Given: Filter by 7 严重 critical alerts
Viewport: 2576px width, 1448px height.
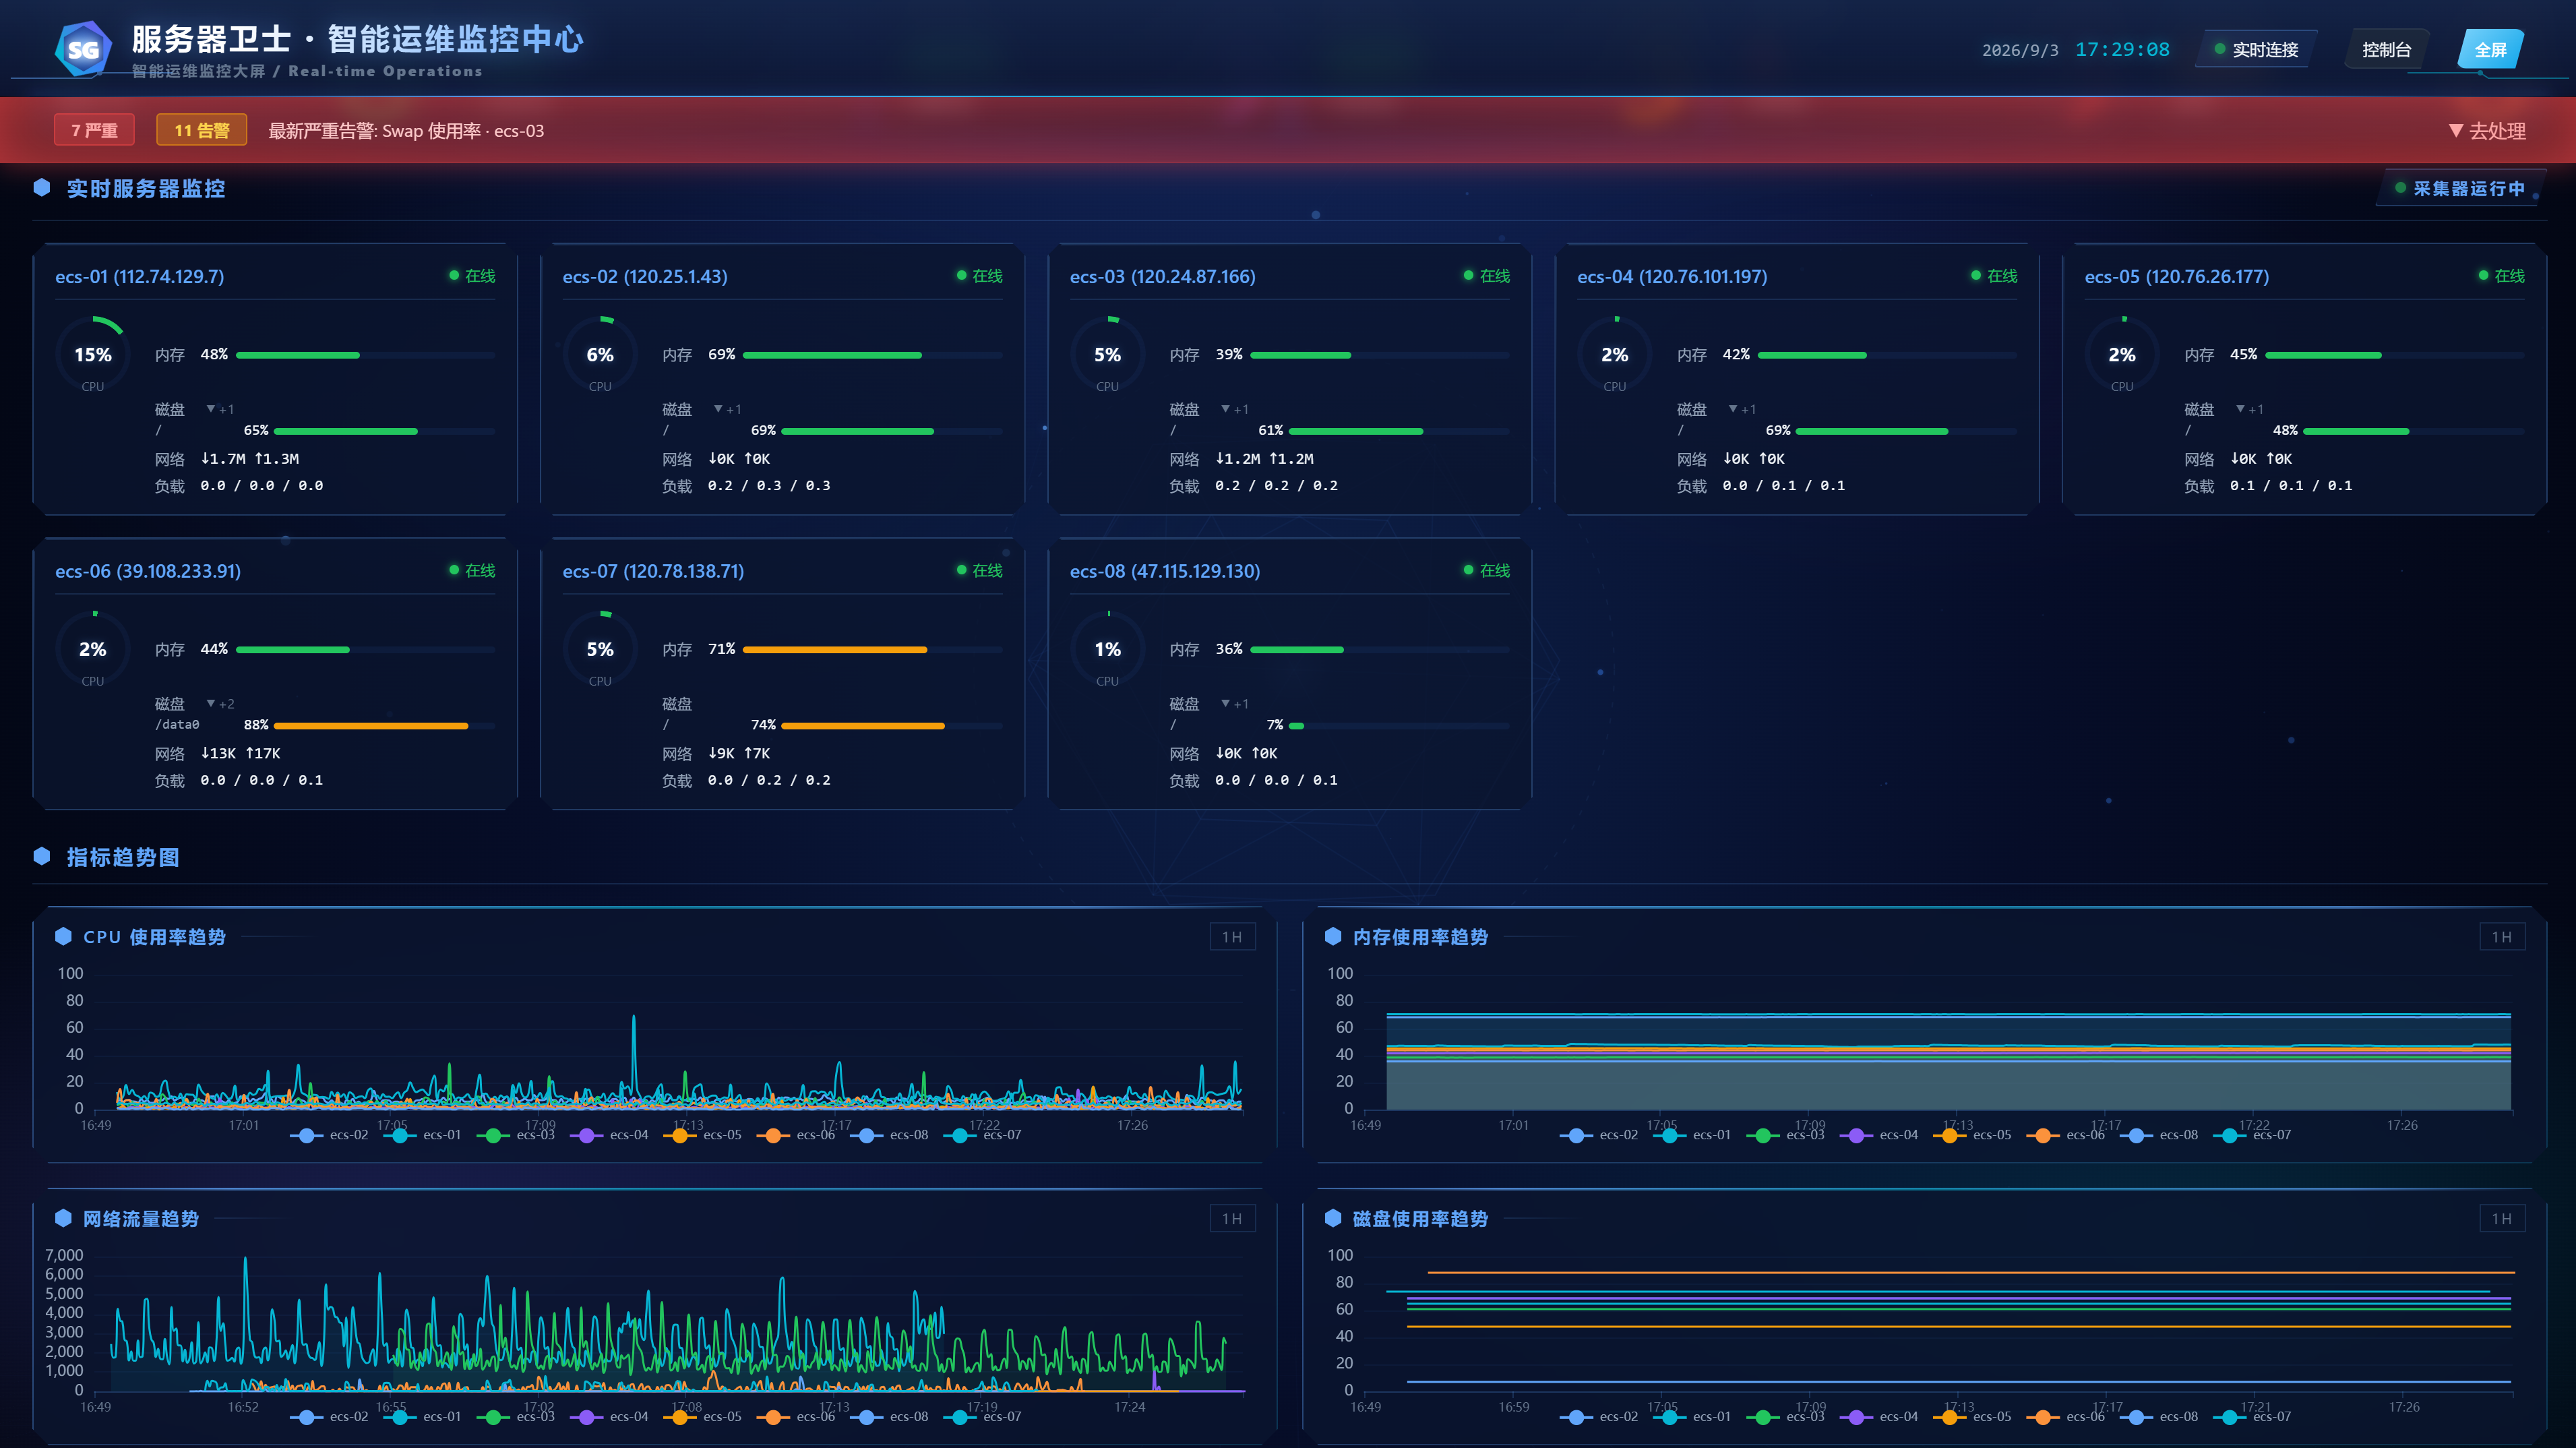Looking at the screenshot, I should coord(94,130).
